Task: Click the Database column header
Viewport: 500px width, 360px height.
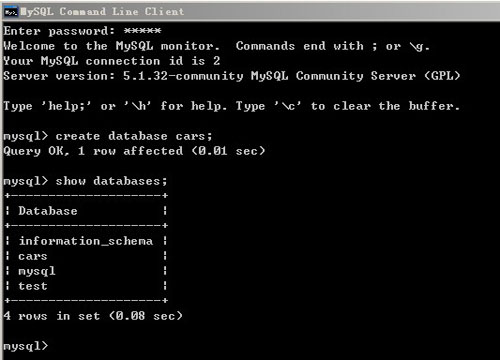Action: (x=48, y=211)
